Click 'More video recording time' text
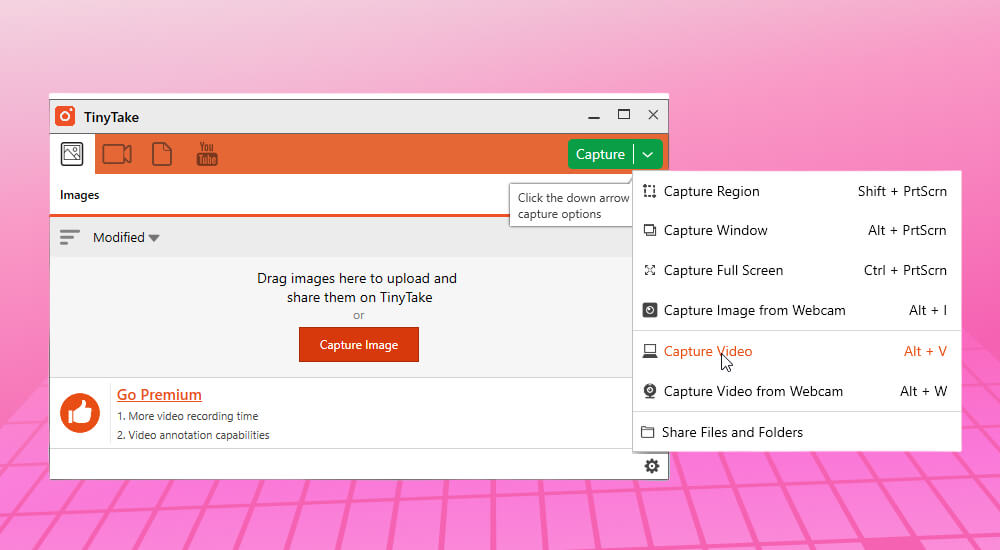 [188, 416]
